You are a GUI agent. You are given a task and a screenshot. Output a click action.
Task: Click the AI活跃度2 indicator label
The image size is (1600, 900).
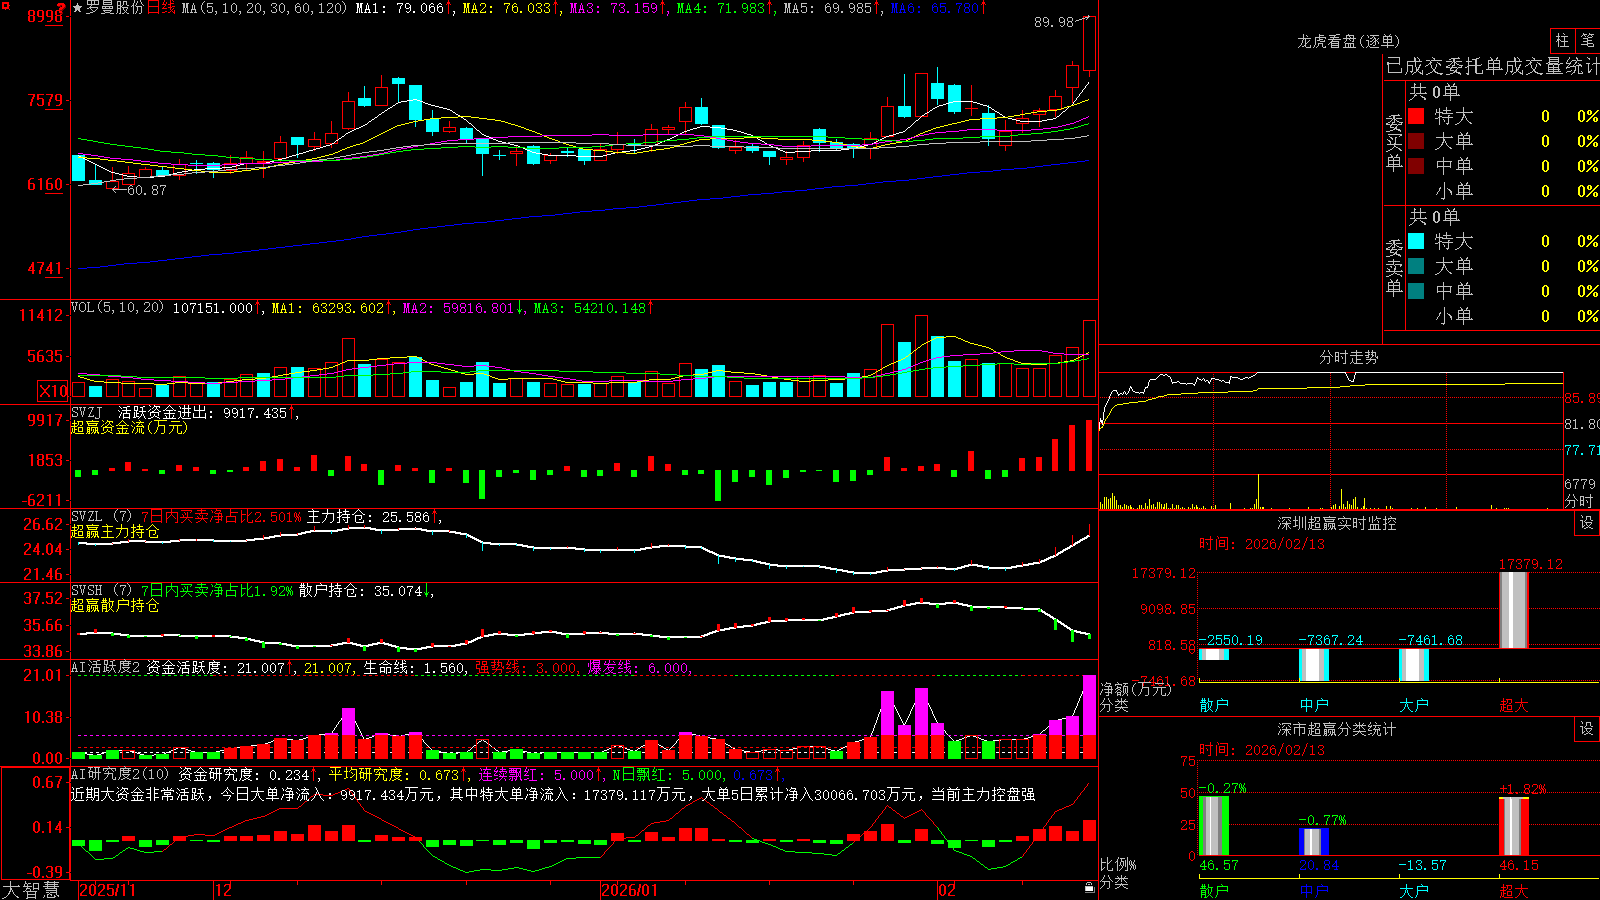coord(105,668)
